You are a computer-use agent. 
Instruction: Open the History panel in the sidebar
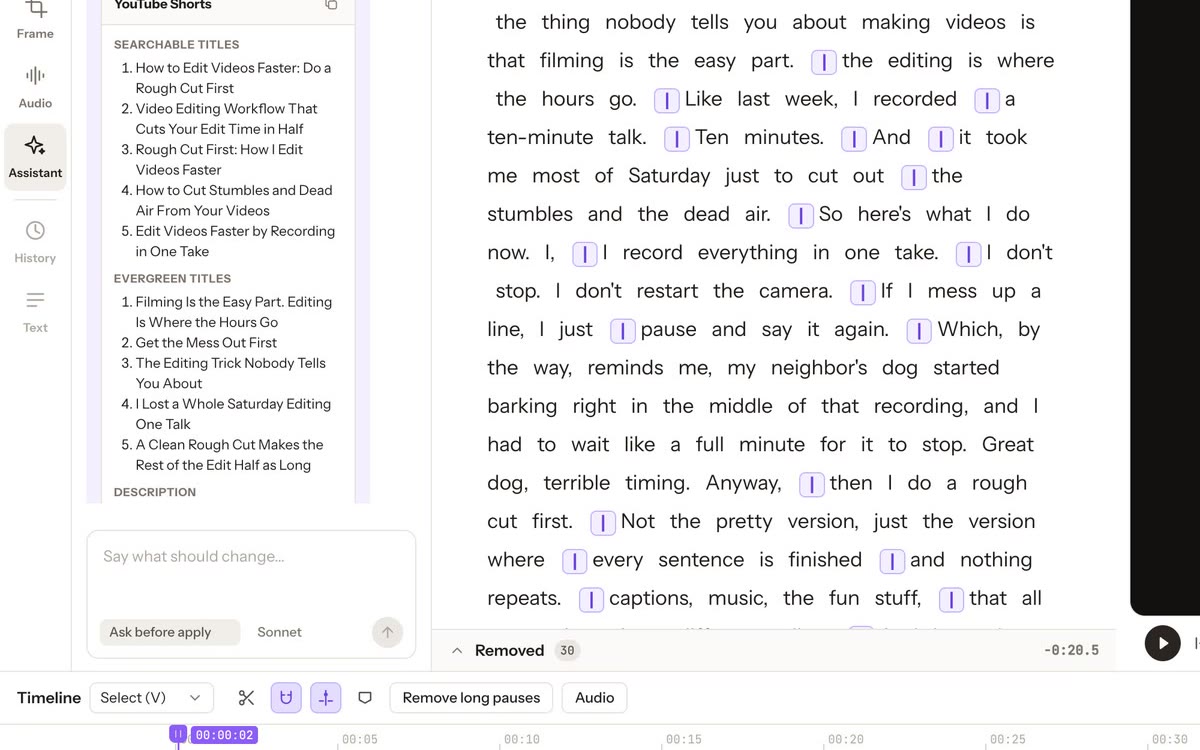(35, 242)
